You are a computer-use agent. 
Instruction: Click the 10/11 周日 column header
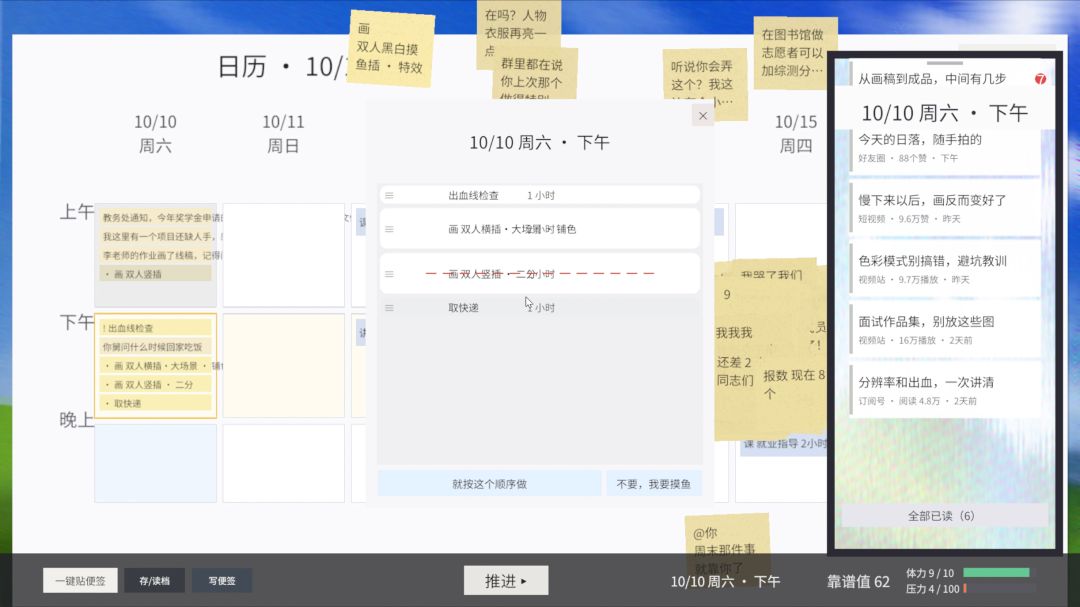(x=283, y=134)
